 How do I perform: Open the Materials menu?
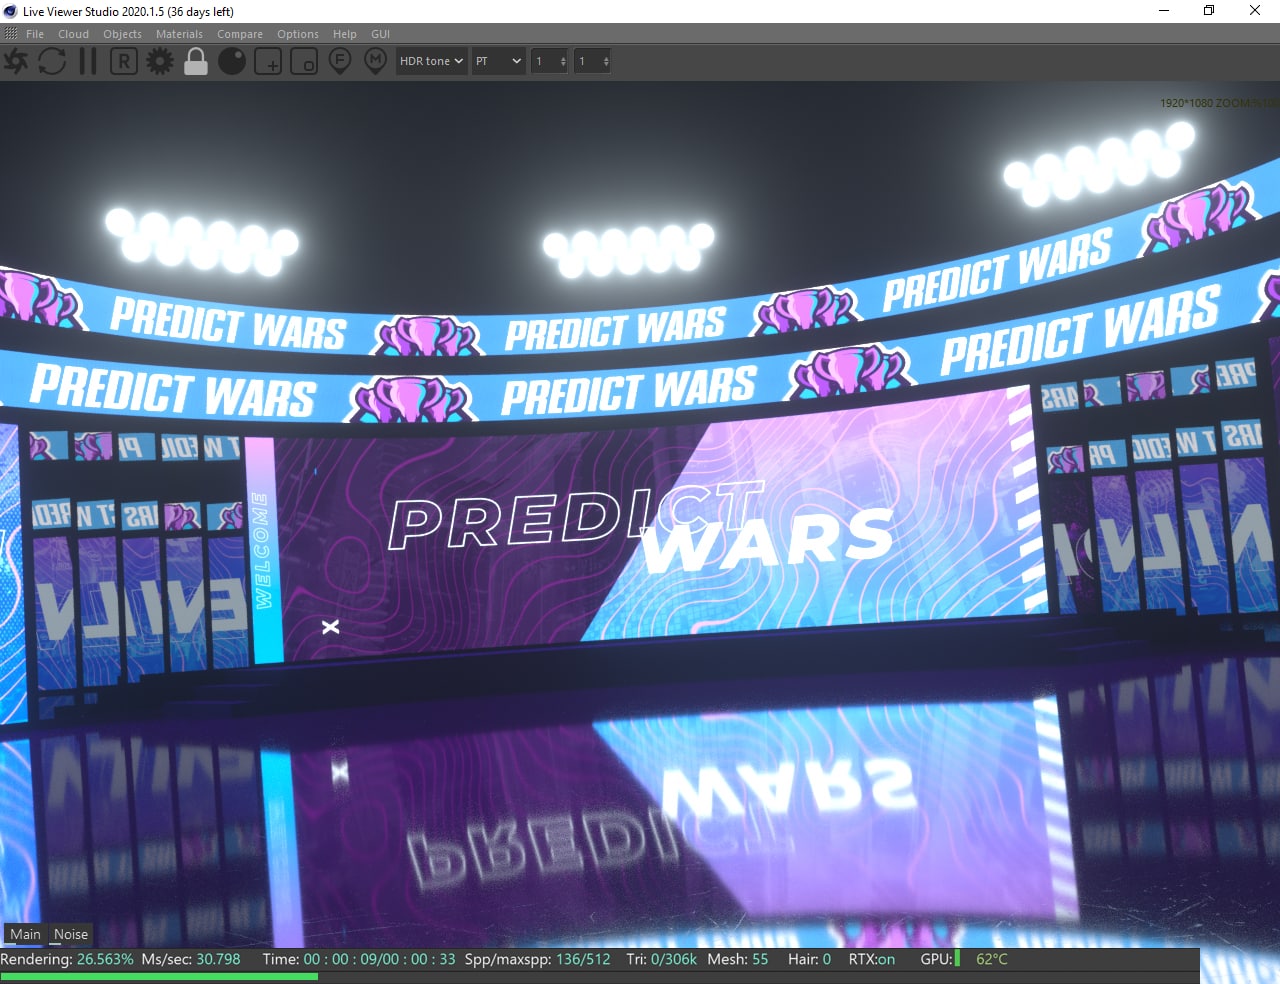(x=179, y=34)
